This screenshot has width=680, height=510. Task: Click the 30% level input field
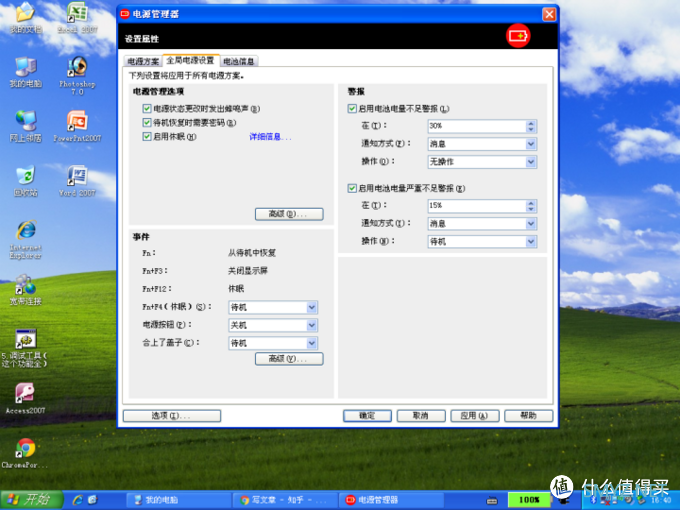tap(477, 126)
